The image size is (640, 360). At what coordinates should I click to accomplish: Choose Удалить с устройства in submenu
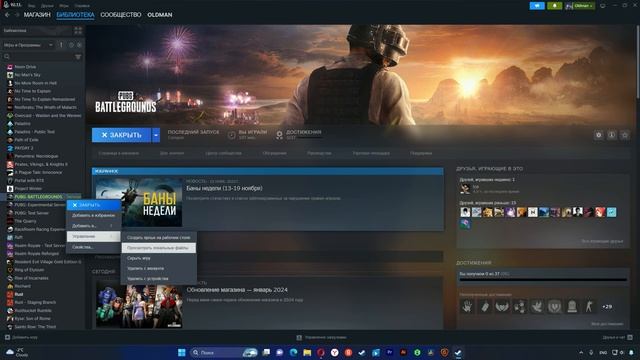(x=158, y=279)
